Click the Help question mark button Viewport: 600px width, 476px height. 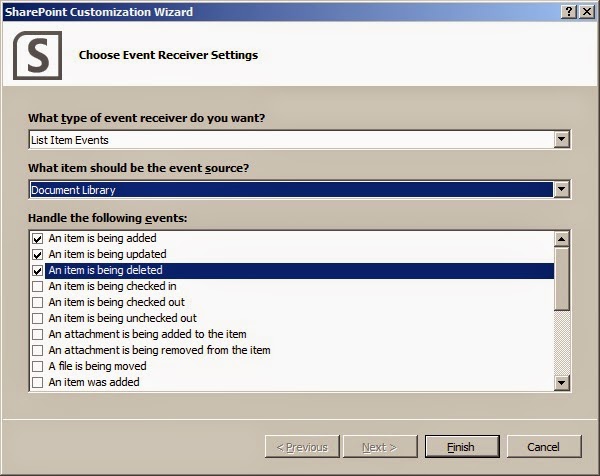pyautogui.click(x=569, y=12)
